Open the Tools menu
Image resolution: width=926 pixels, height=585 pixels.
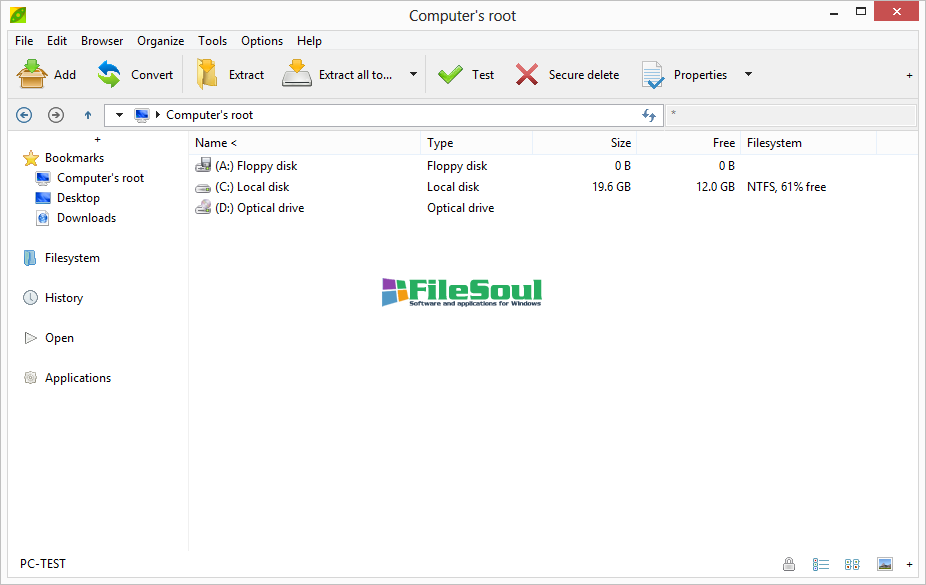click(x=213, y=41)
